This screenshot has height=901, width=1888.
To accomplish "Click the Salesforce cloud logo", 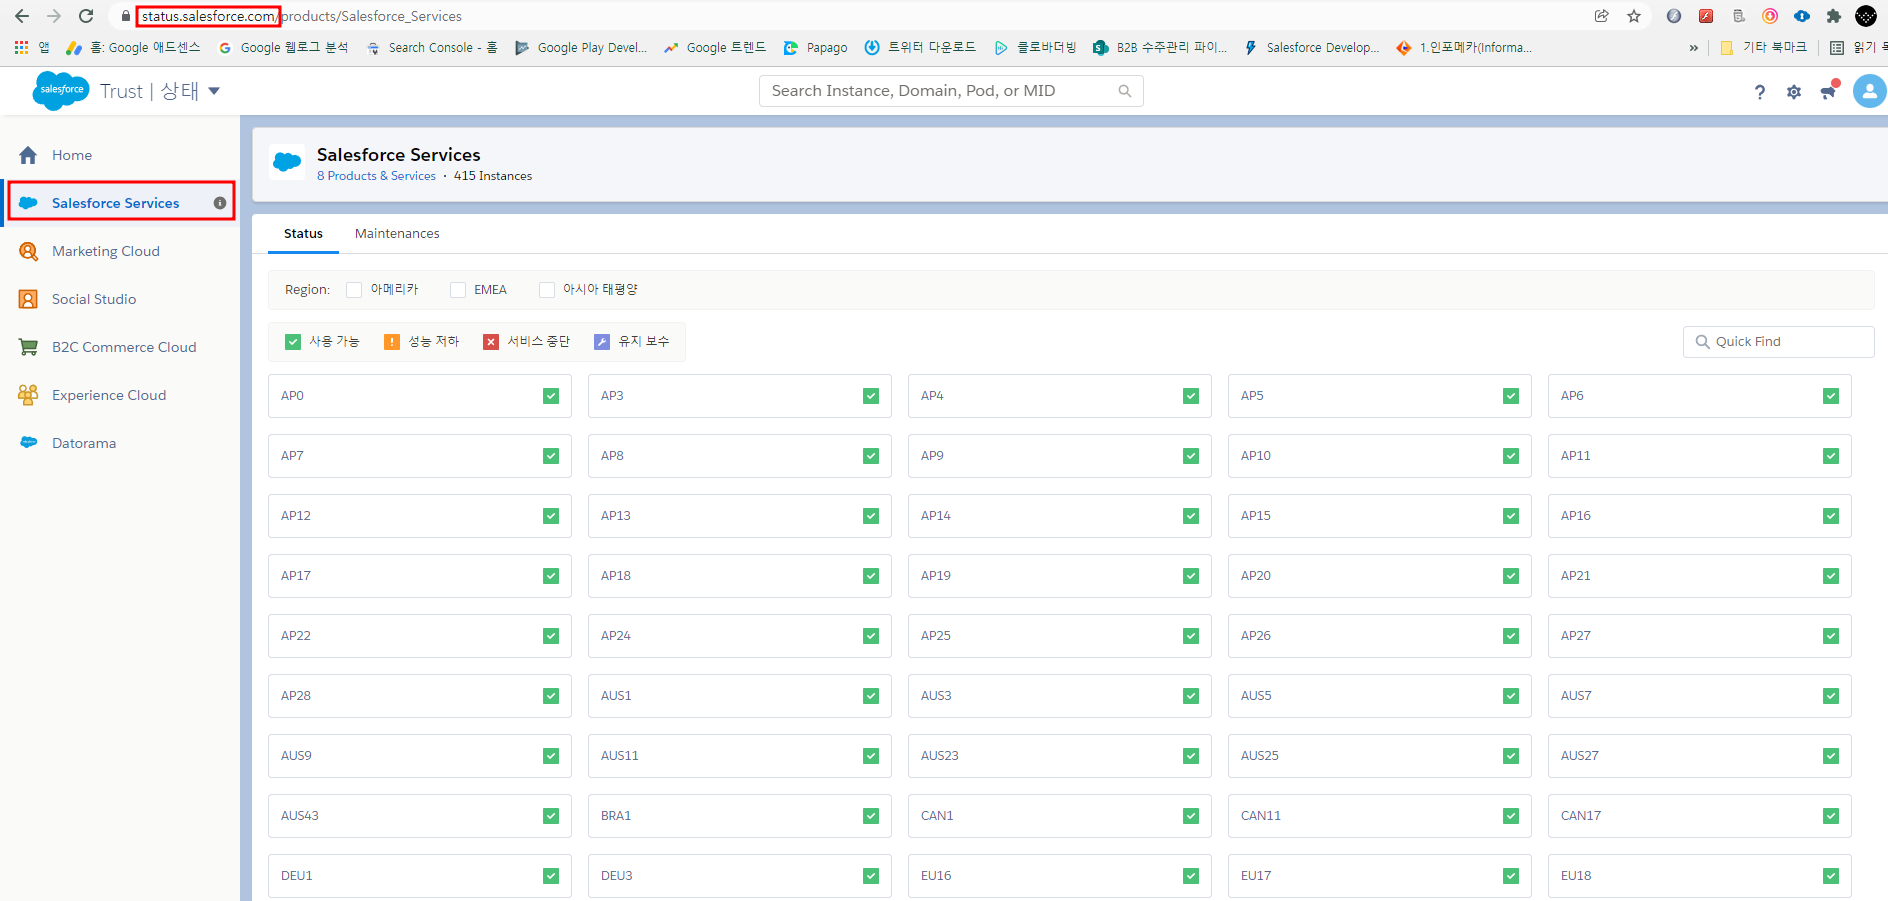I will tap(62, 90).
